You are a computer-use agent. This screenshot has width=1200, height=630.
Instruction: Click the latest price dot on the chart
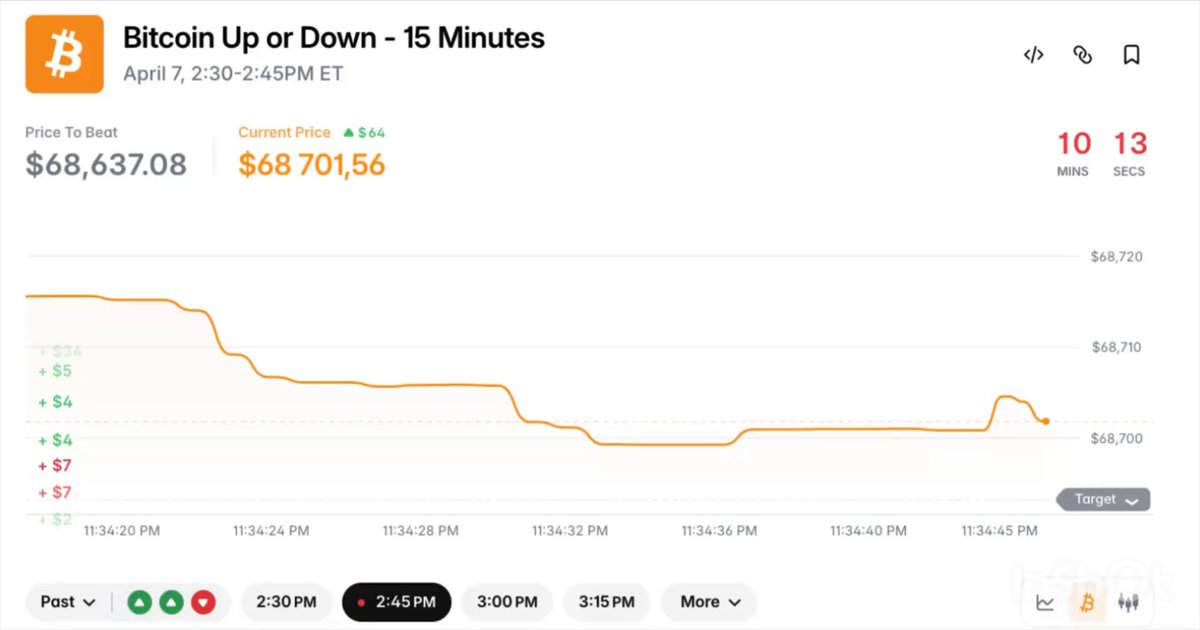tap(1045, 420)
